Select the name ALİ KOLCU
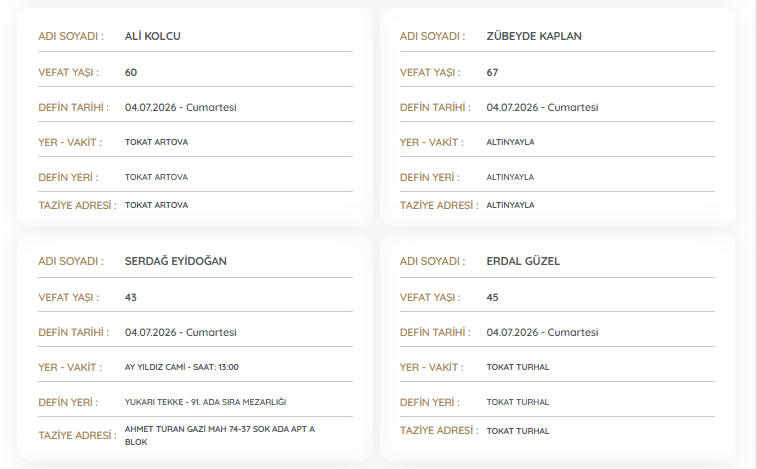The height and width of the screenshot is (469, 757). [153, 36]
